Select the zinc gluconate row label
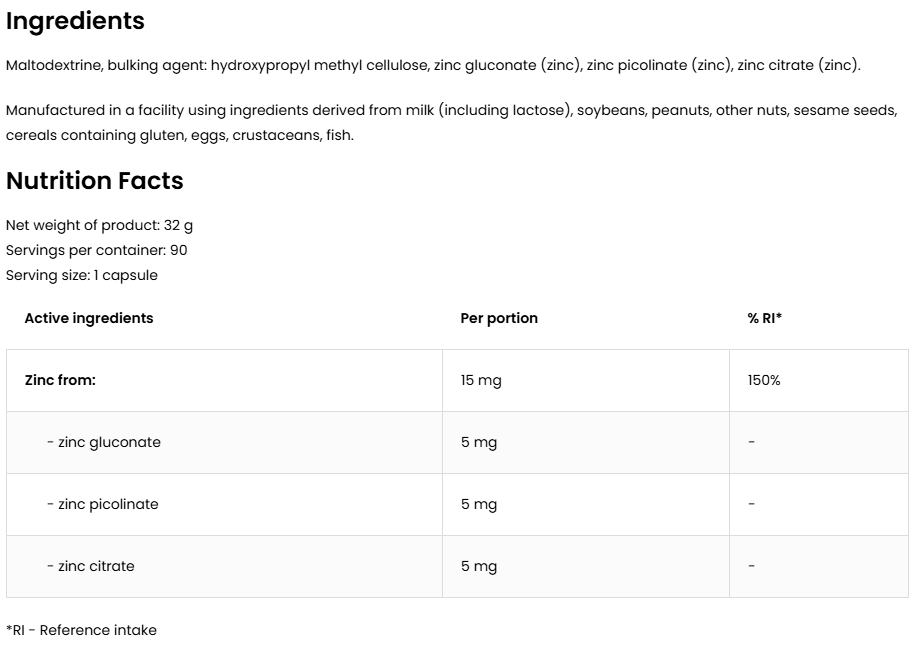 pos(104,442)
